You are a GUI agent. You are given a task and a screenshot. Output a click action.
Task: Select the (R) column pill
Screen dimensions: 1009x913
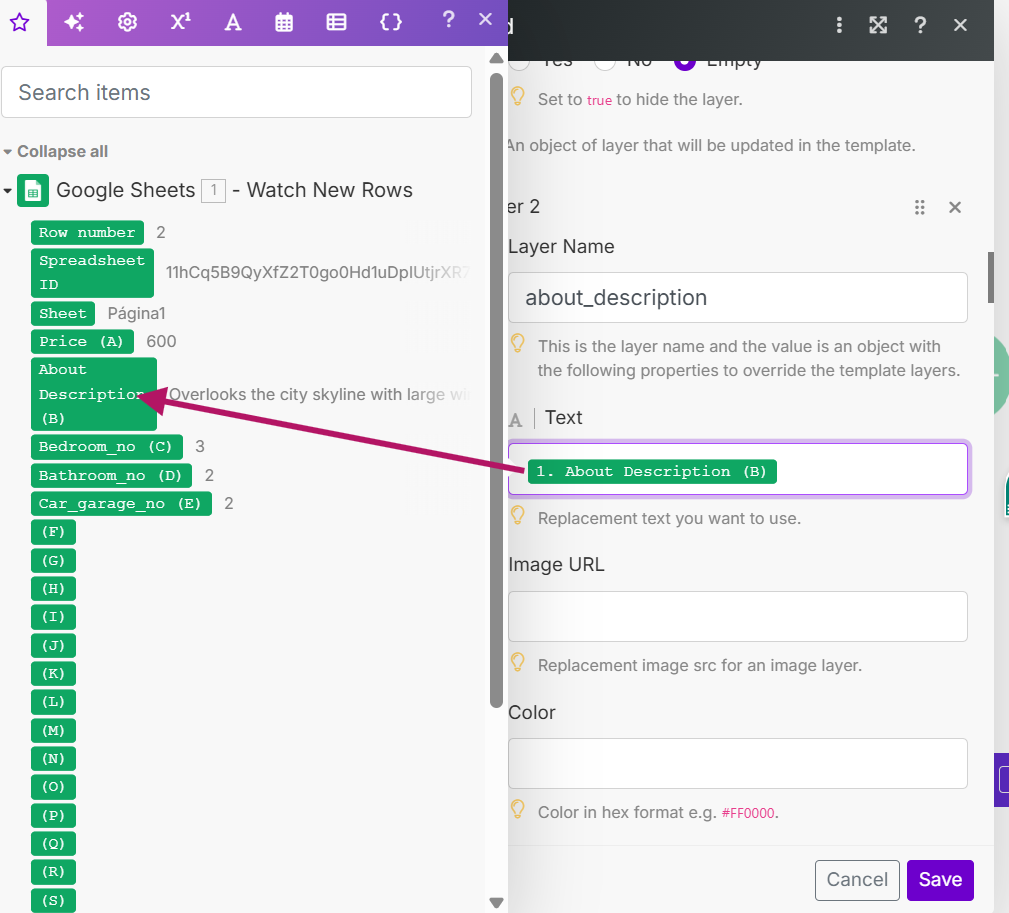(x=53, y=872)
